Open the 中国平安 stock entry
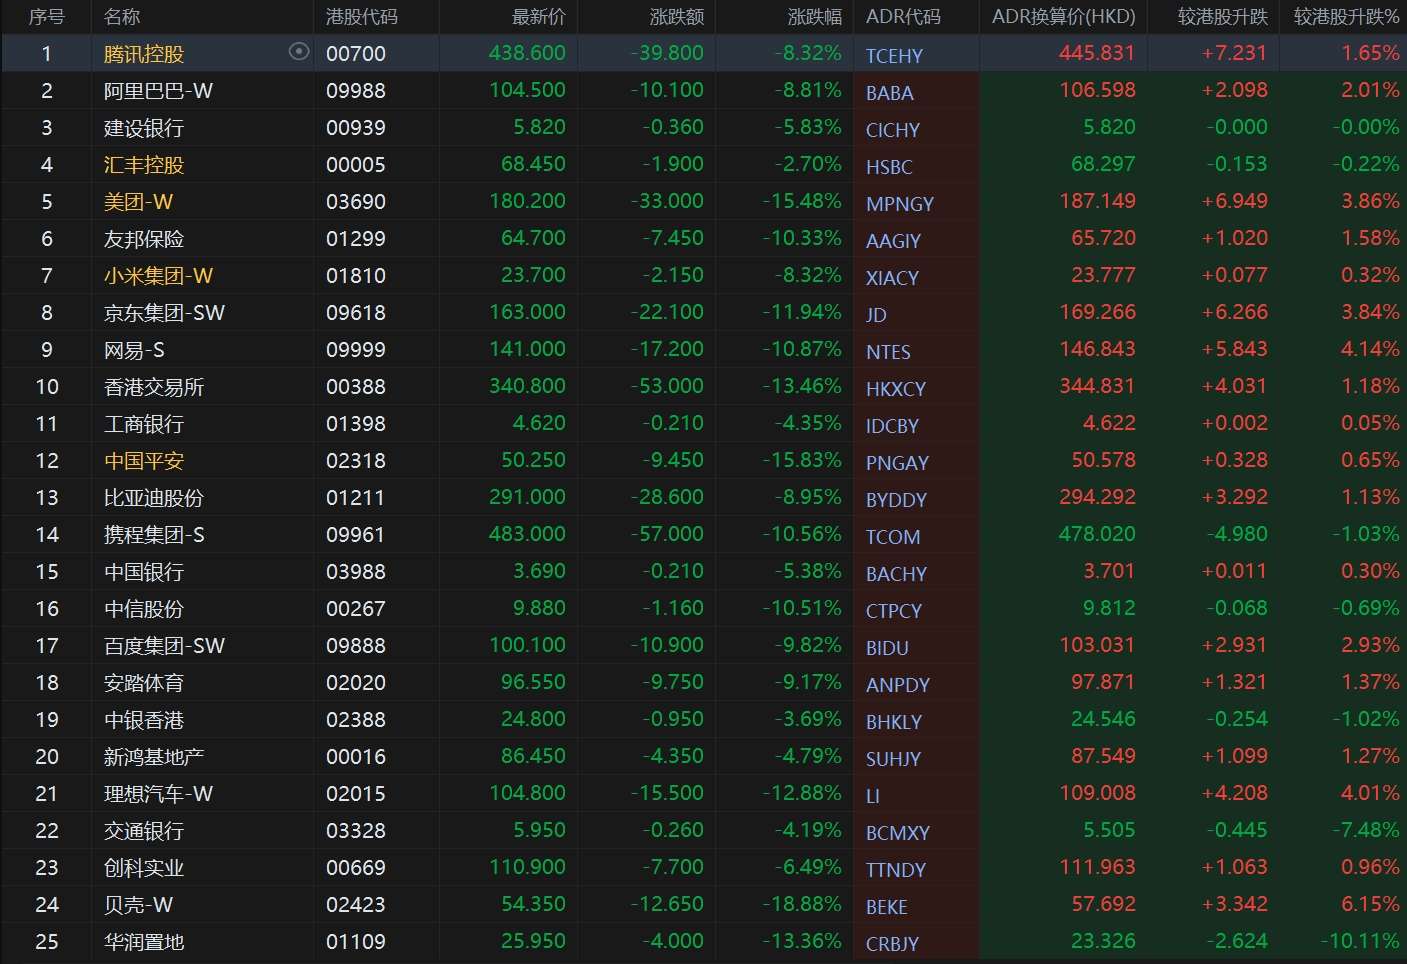This screenshot has height=964, width=1407. (144, 461)
